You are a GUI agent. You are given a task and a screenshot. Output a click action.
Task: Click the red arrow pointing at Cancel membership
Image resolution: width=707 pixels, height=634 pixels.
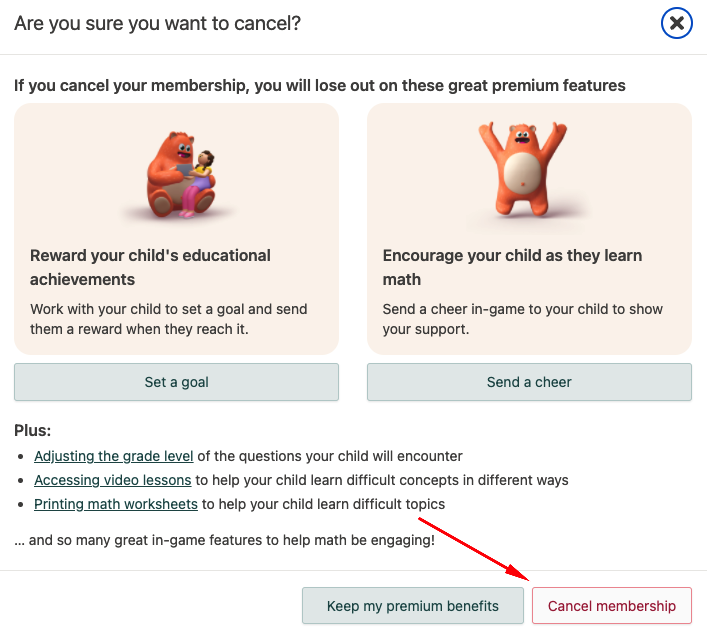pyautogui.click(x=473, y=549)
